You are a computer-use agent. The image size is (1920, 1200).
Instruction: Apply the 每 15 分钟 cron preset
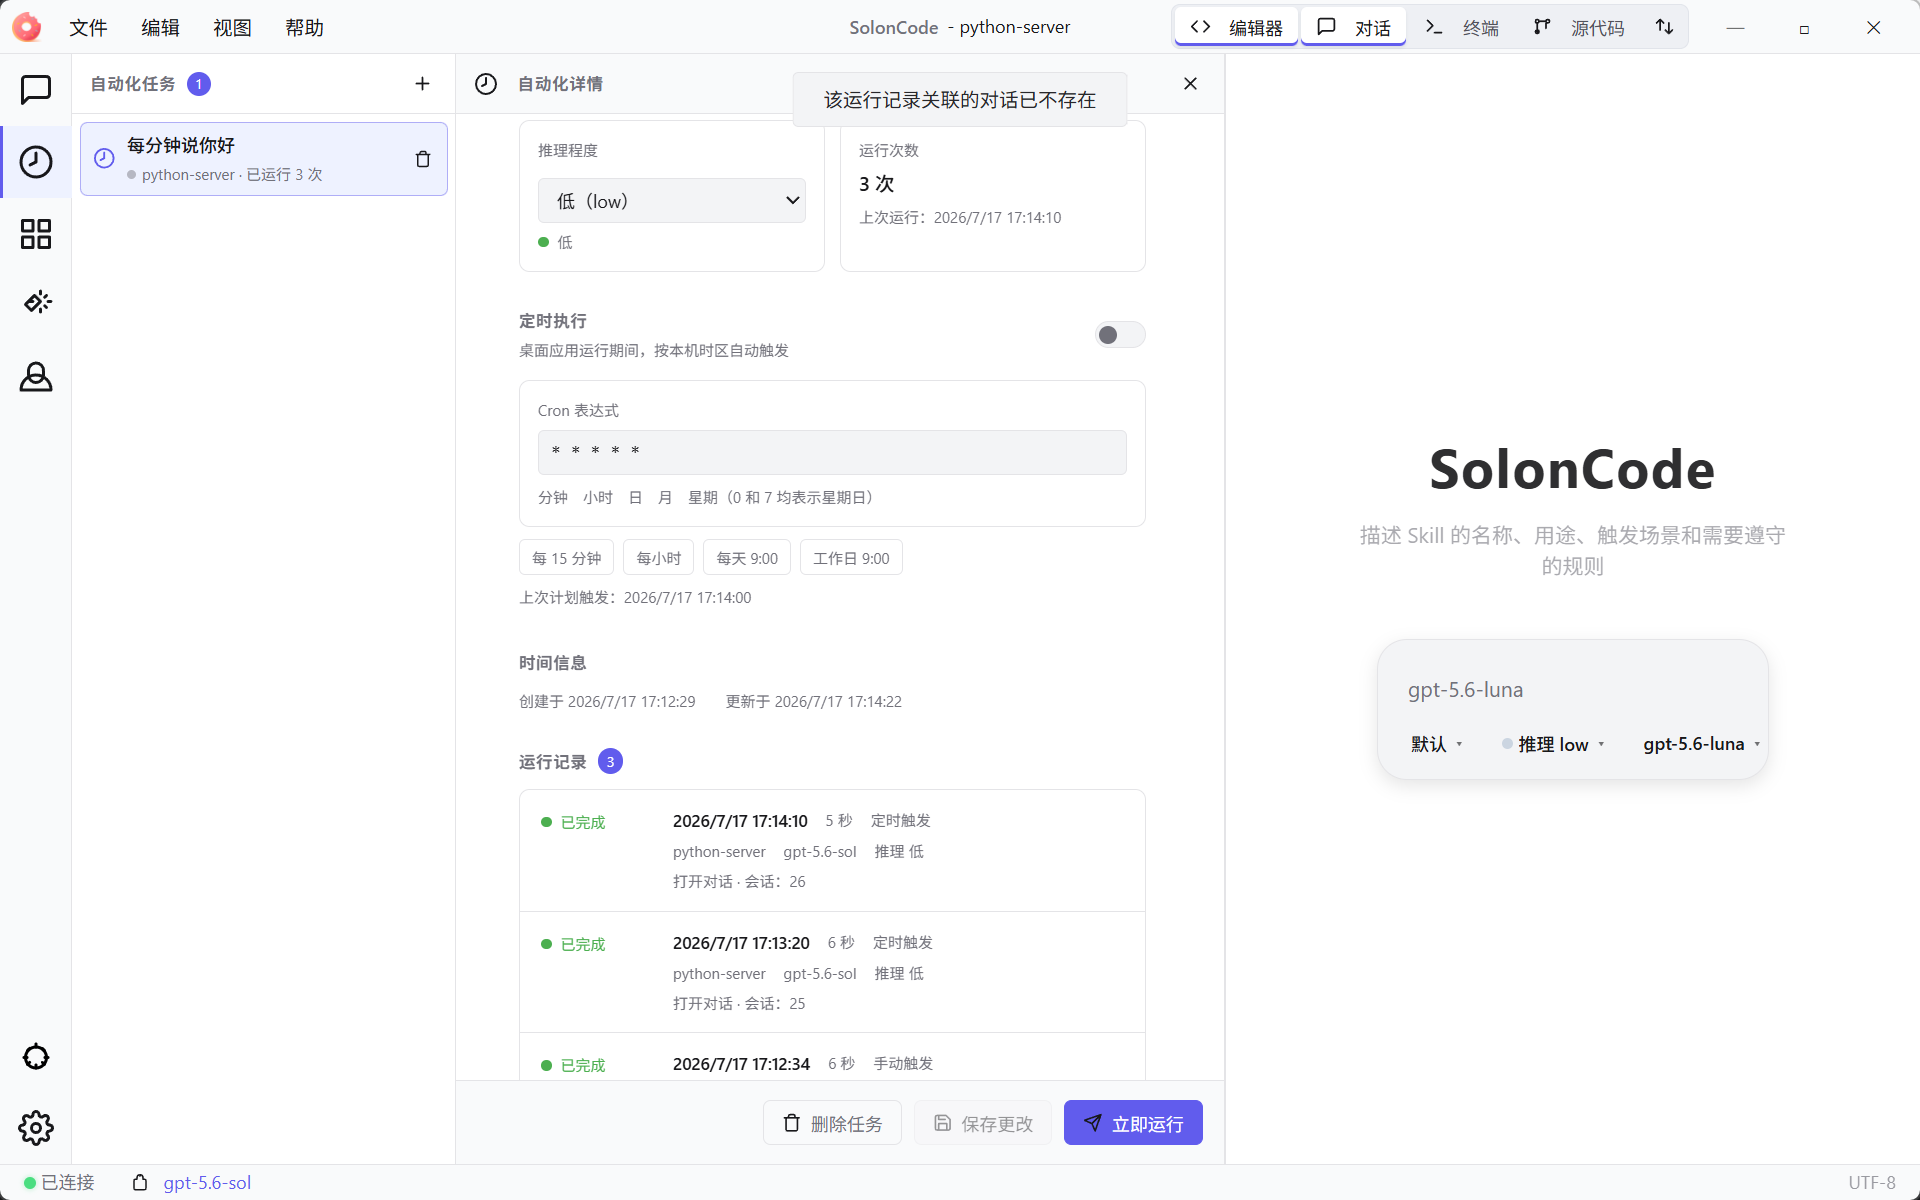(566, 558)
